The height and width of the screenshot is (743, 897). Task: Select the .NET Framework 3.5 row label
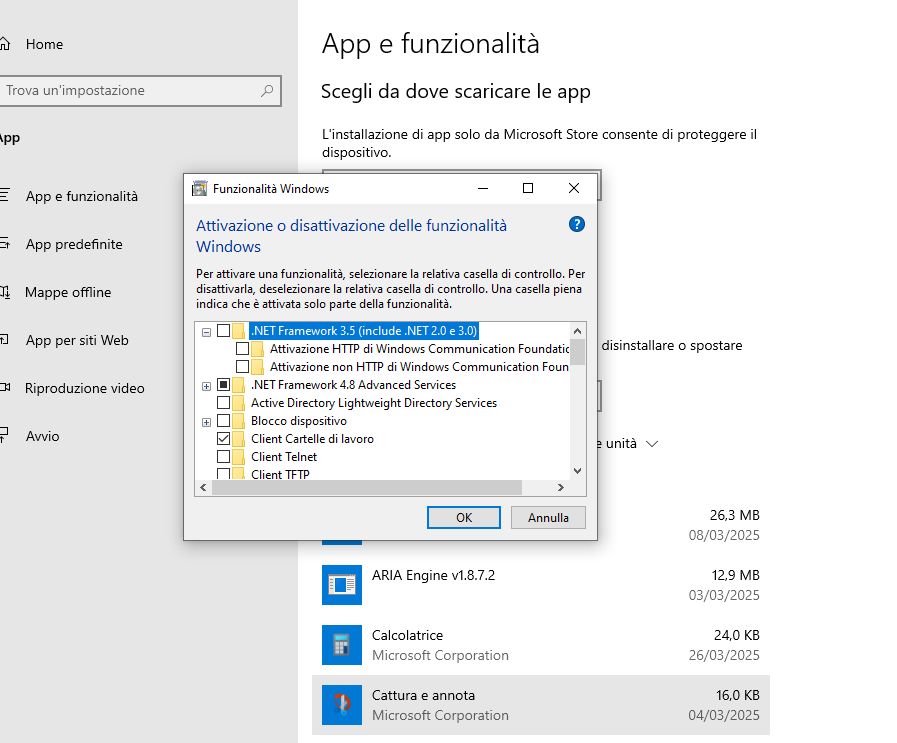(x=364, y=331)
